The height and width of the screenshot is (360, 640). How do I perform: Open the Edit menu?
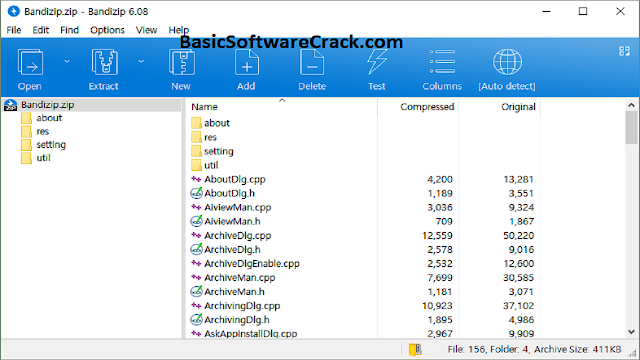coord(41,30)
